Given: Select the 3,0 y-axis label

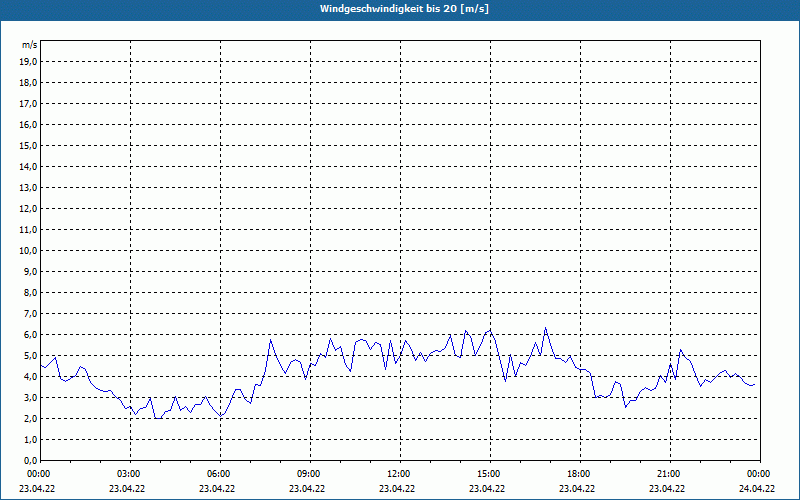Looking at the screenshot, I should 31,397.
